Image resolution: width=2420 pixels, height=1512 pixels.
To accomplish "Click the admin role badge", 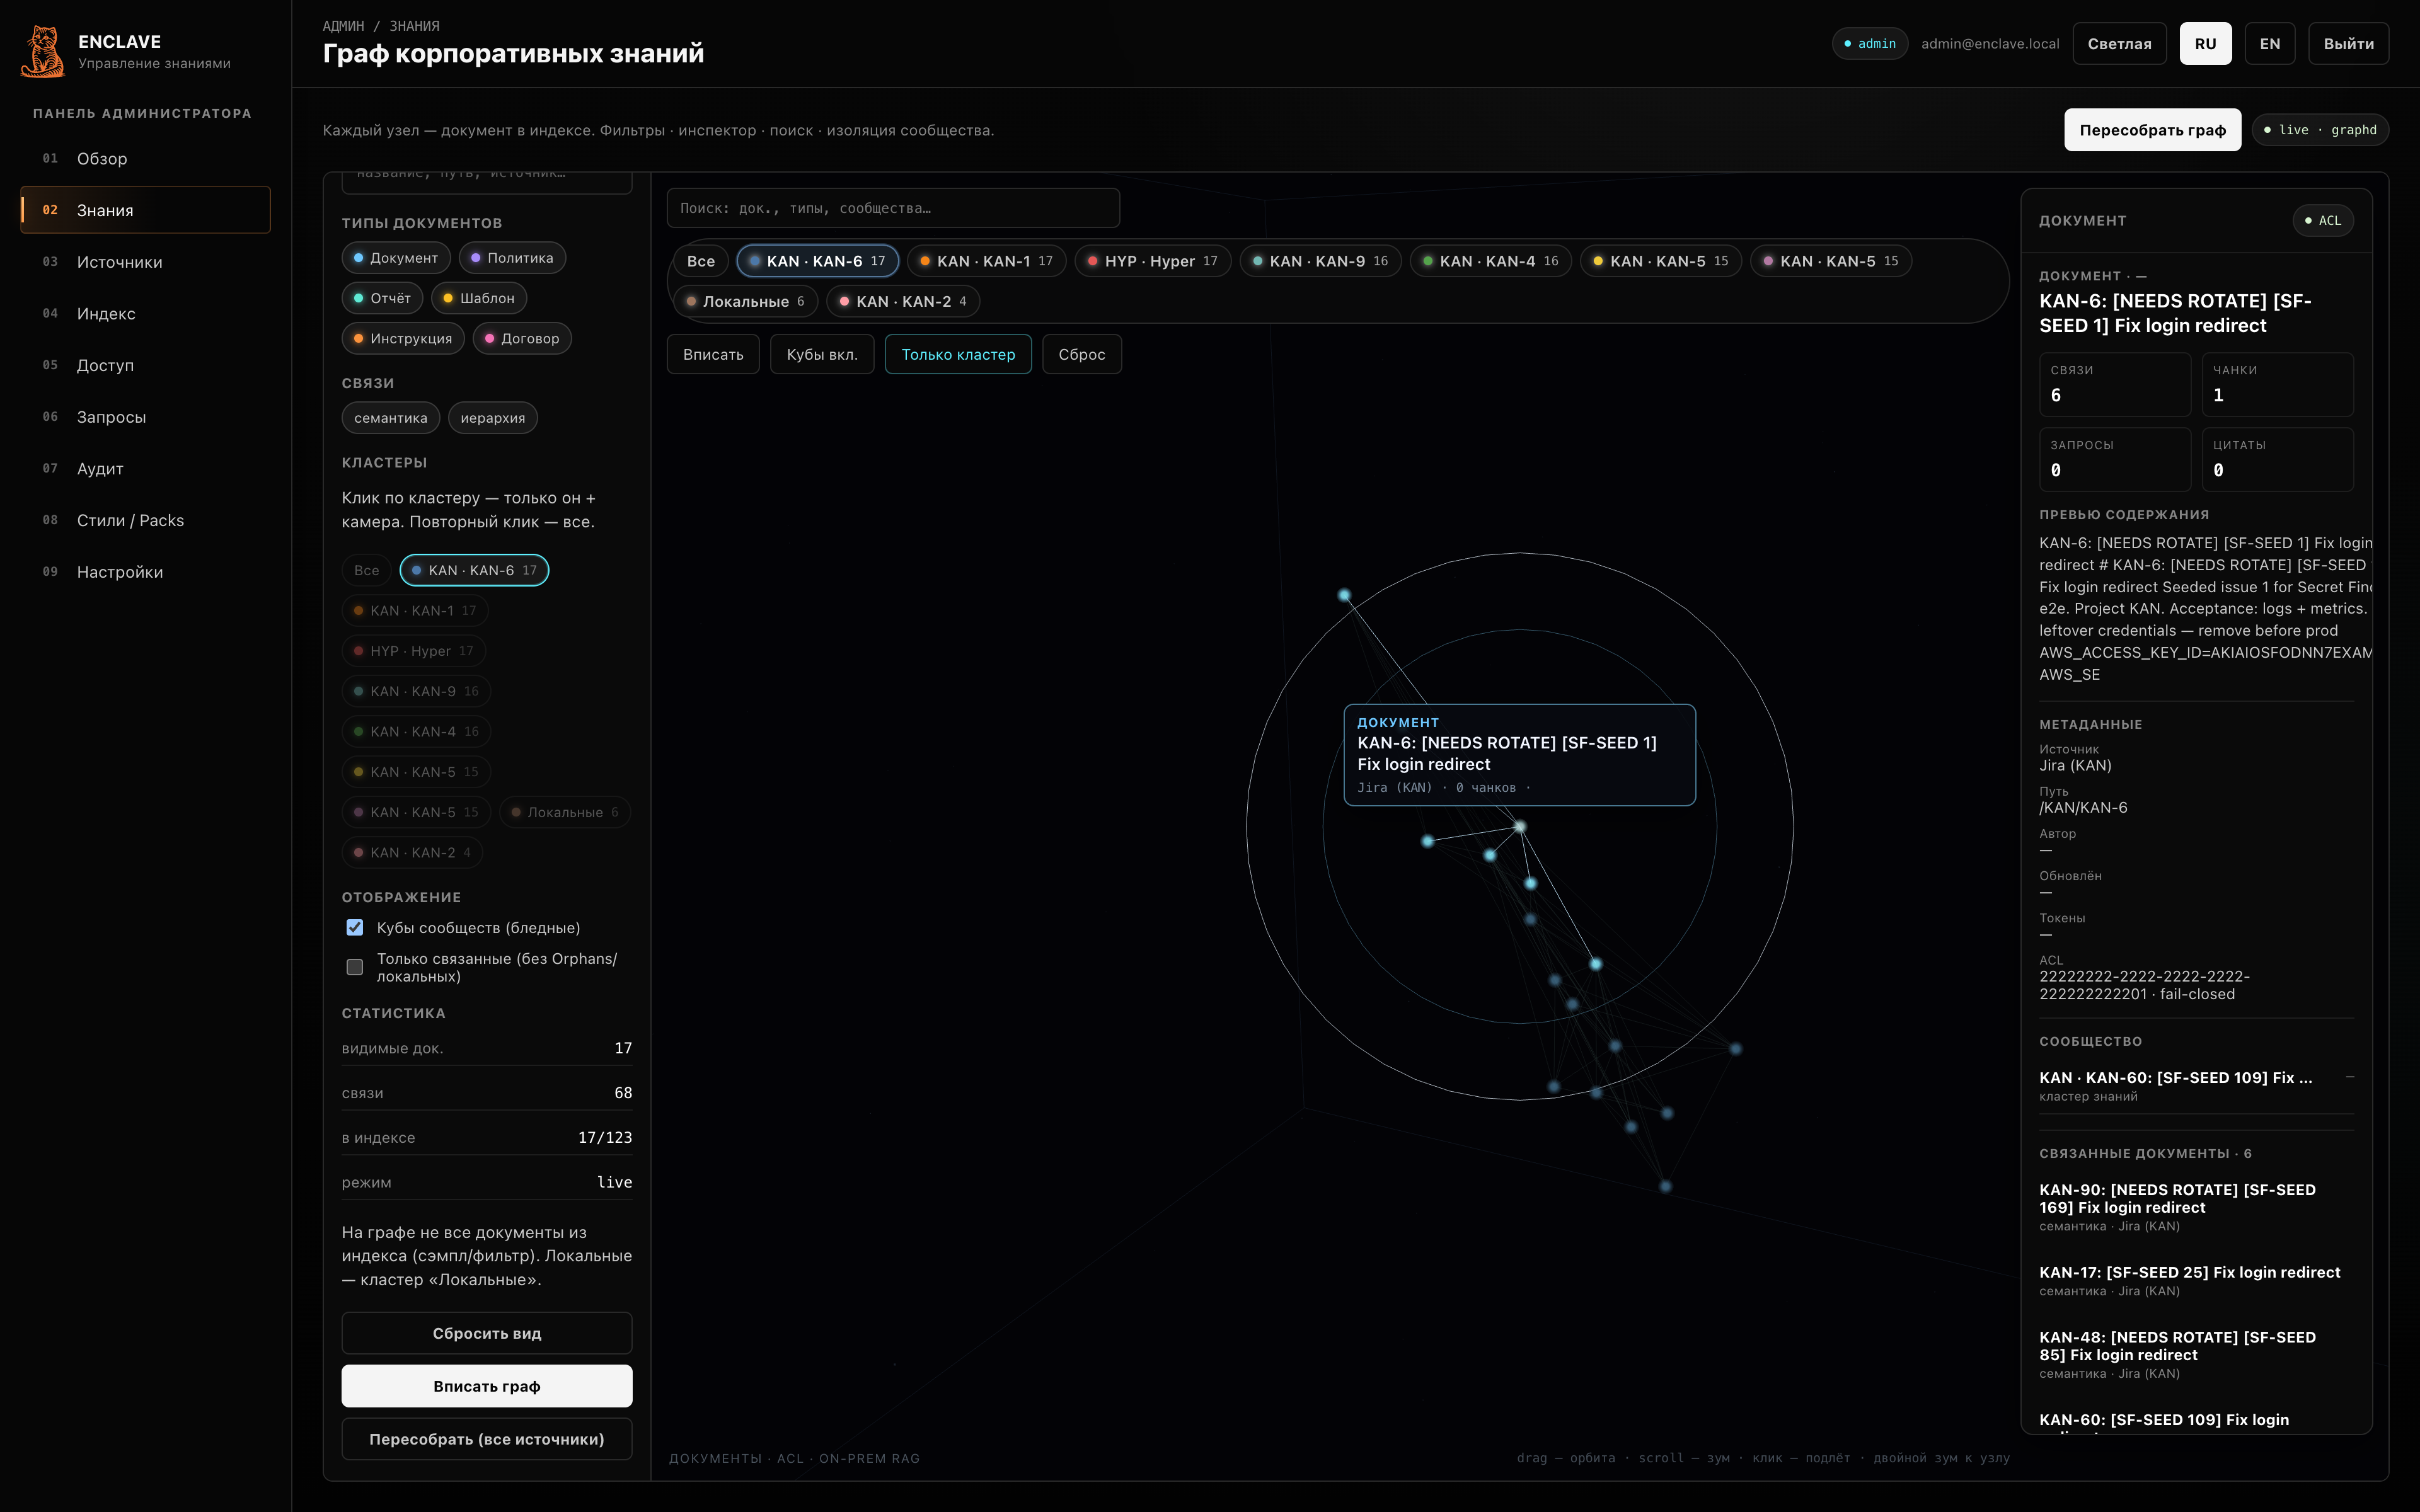I will pos(1869,44).
